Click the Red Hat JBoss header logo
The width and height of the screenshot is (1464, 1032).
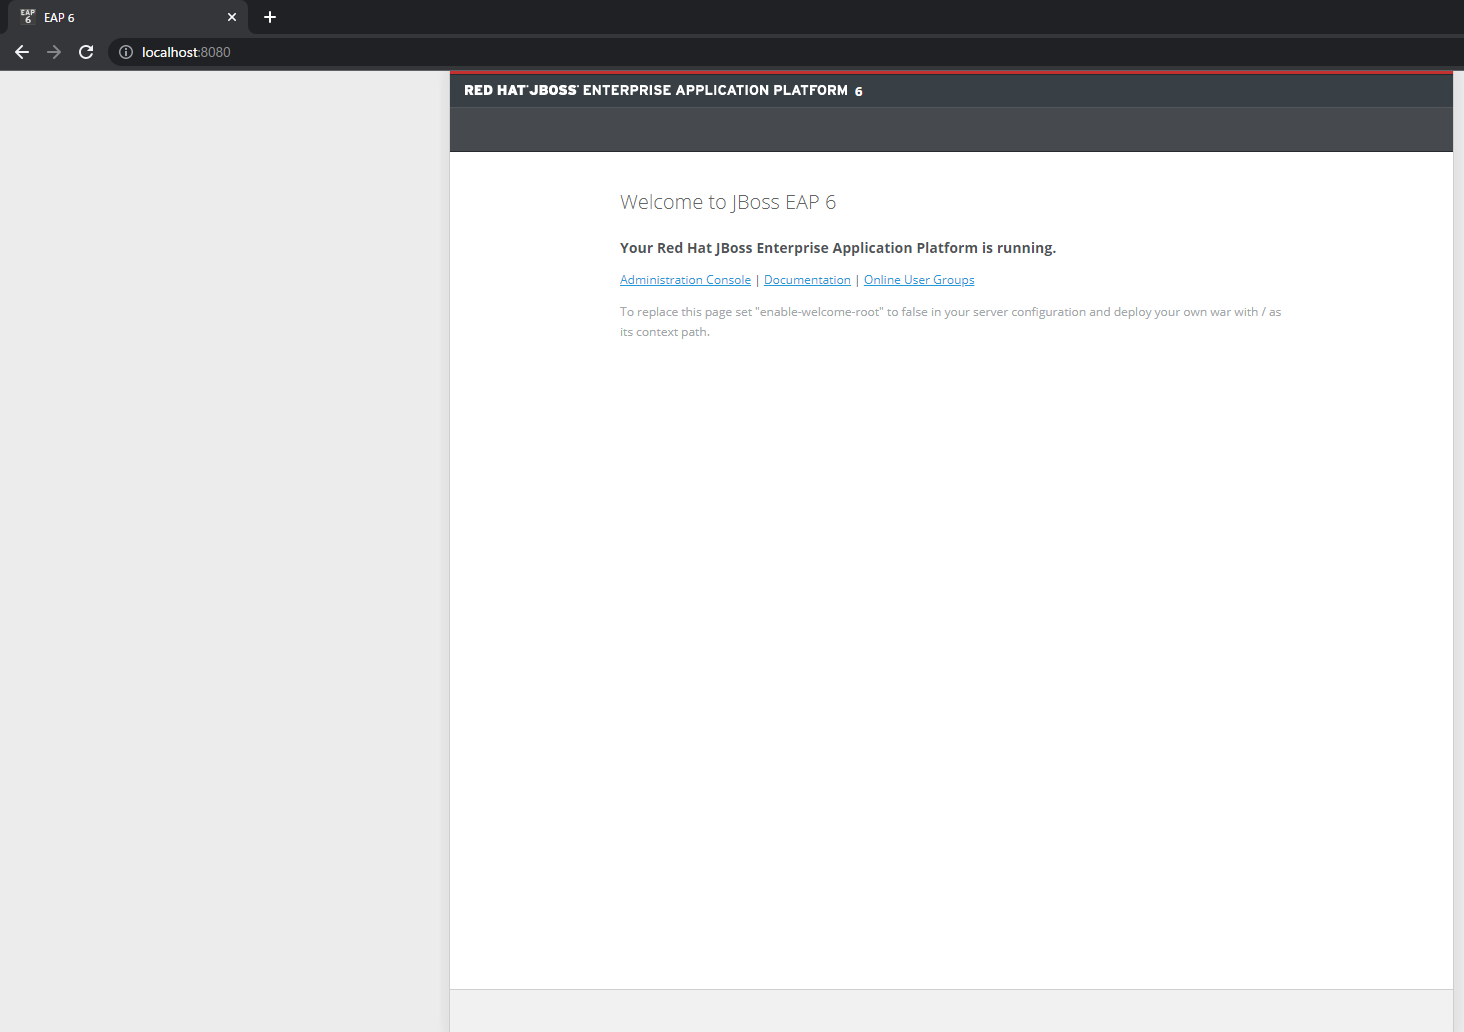point(663,90)
